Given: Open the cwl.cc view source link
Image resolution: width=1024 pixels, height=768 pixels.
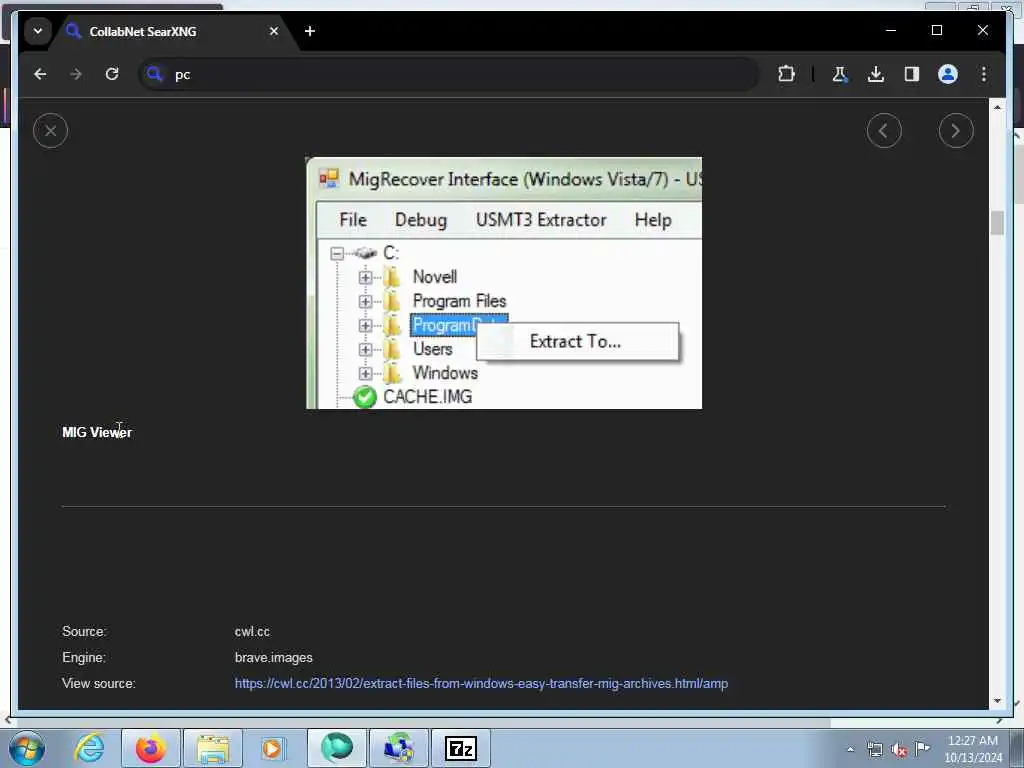Looking at the screenshot, I should click(x=481, y=683).
